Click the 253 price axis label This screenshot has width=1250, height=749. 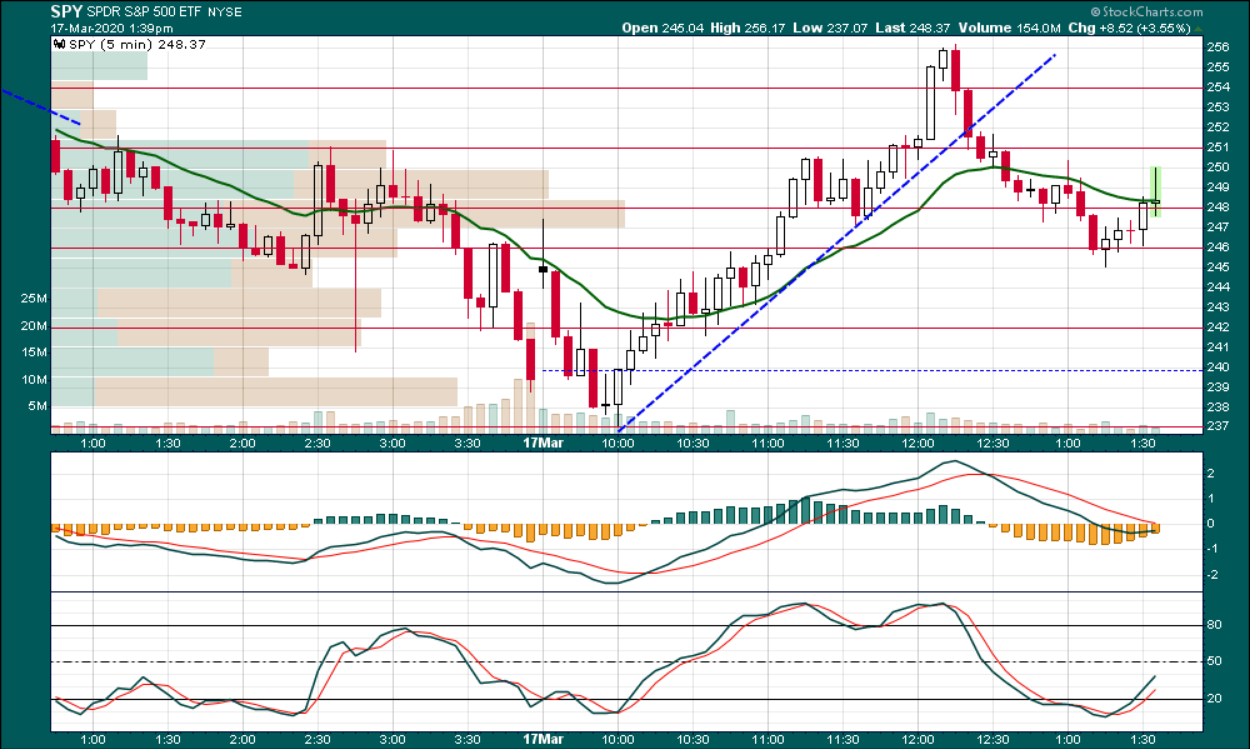point(1219,107)
